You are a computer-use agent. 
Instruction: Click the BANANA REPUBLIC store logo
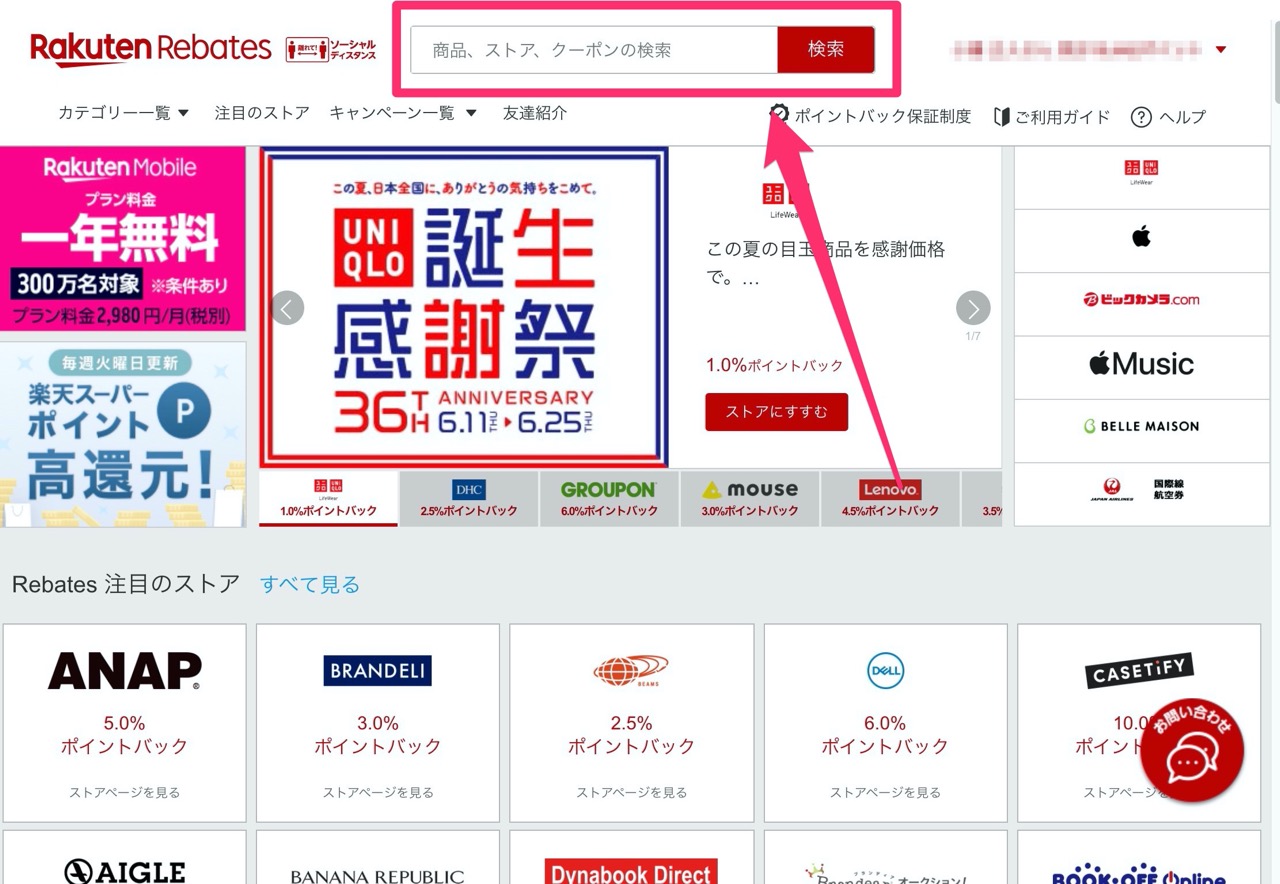coord(378,876)
